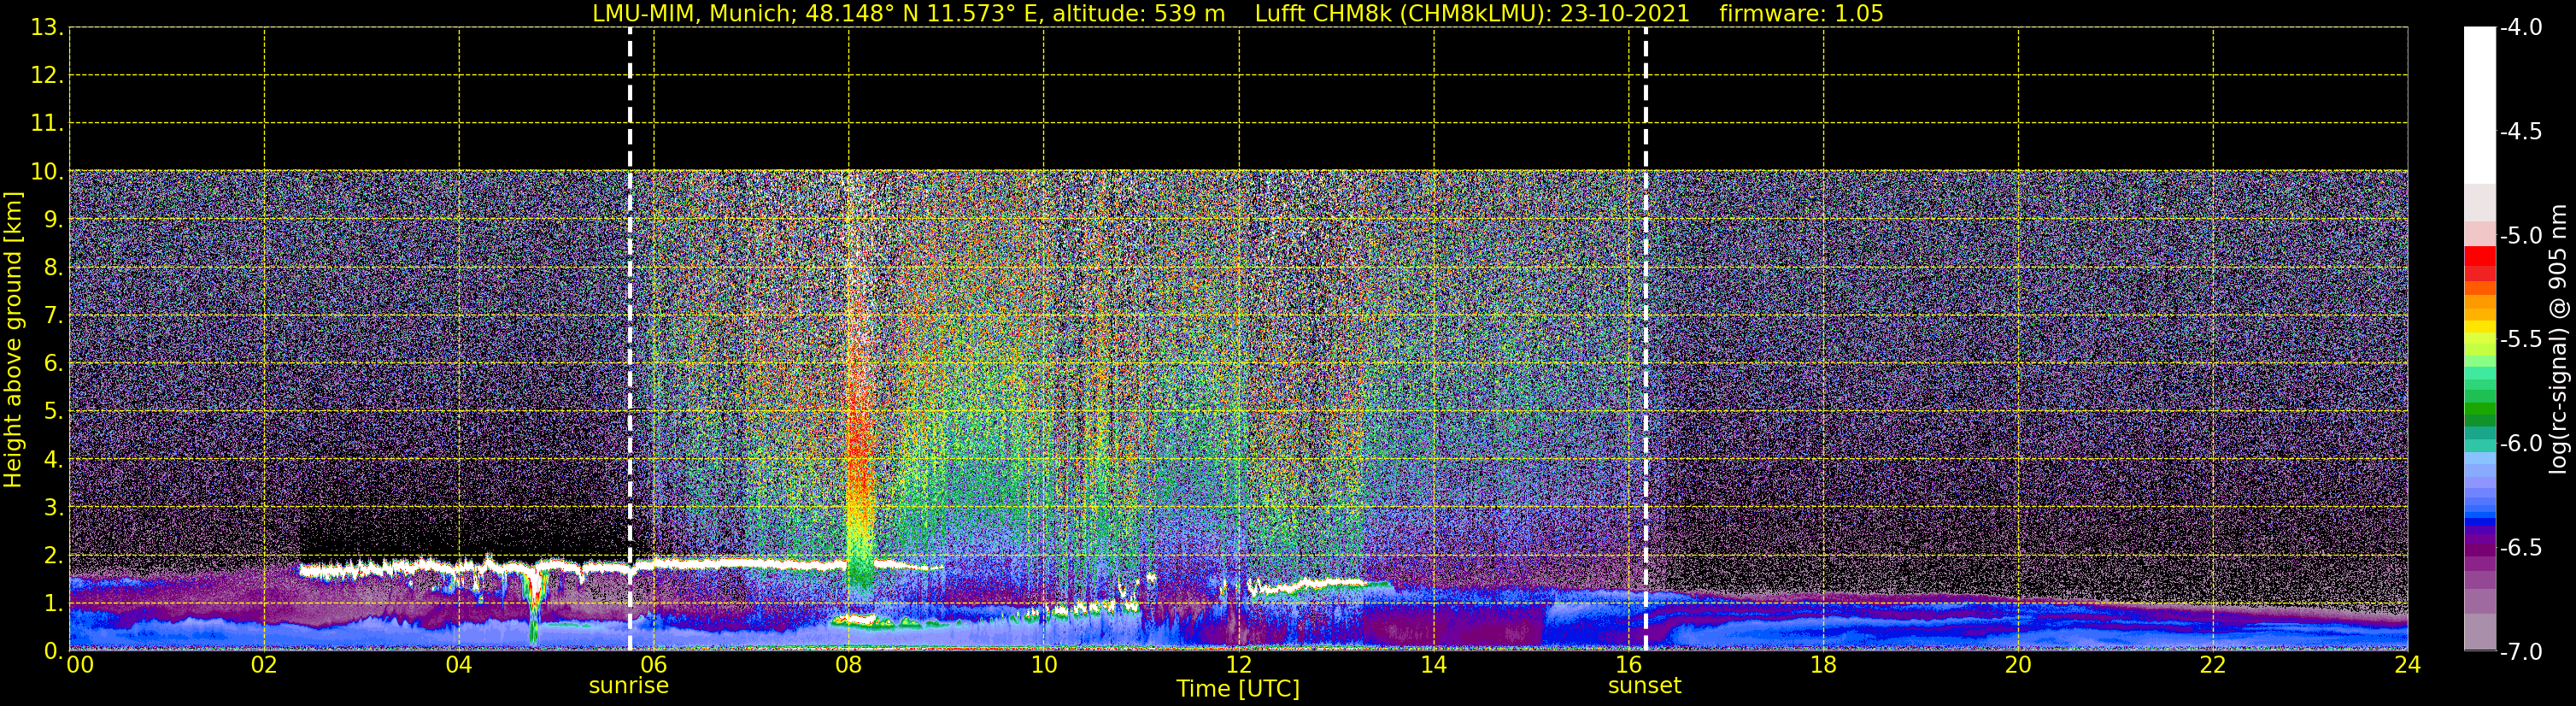Click the height axis tick label '1.'
This screenshot has width=2576, height=706.
(x=53, y=603)
